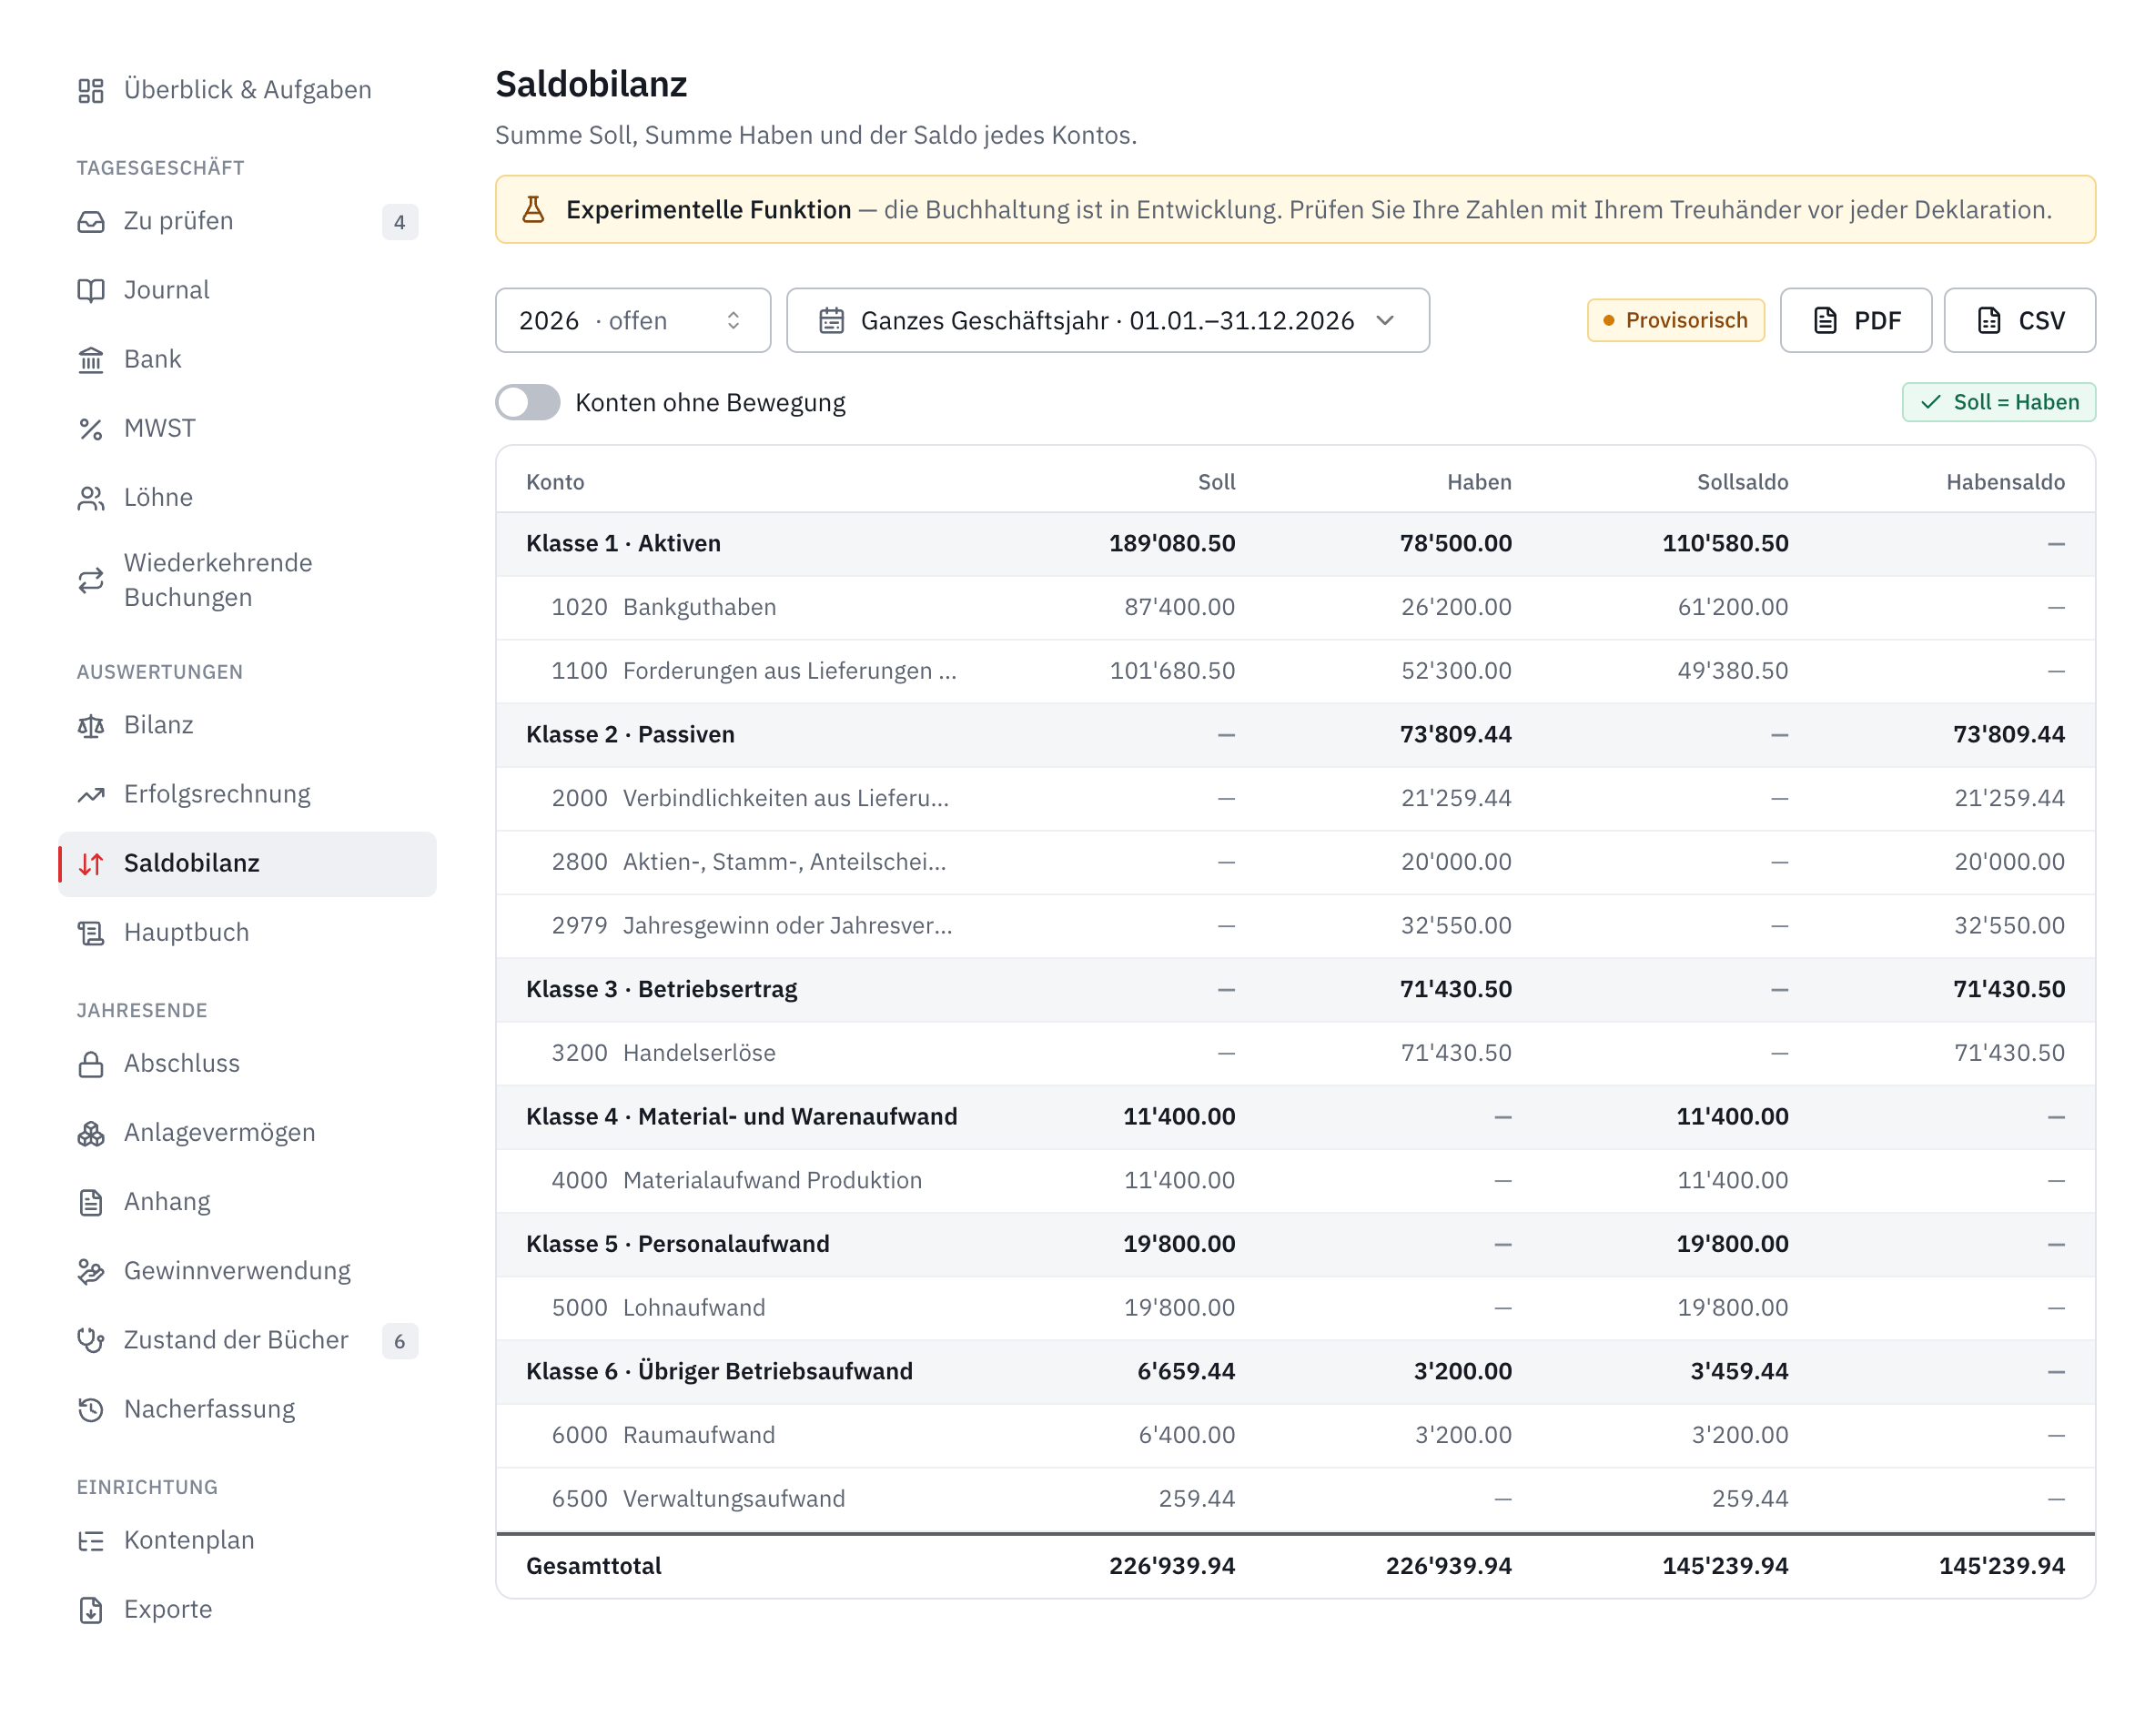2155x1736 pixels.
Task: Click the Bilanz scales icon
Action: (x=91, y=725)
